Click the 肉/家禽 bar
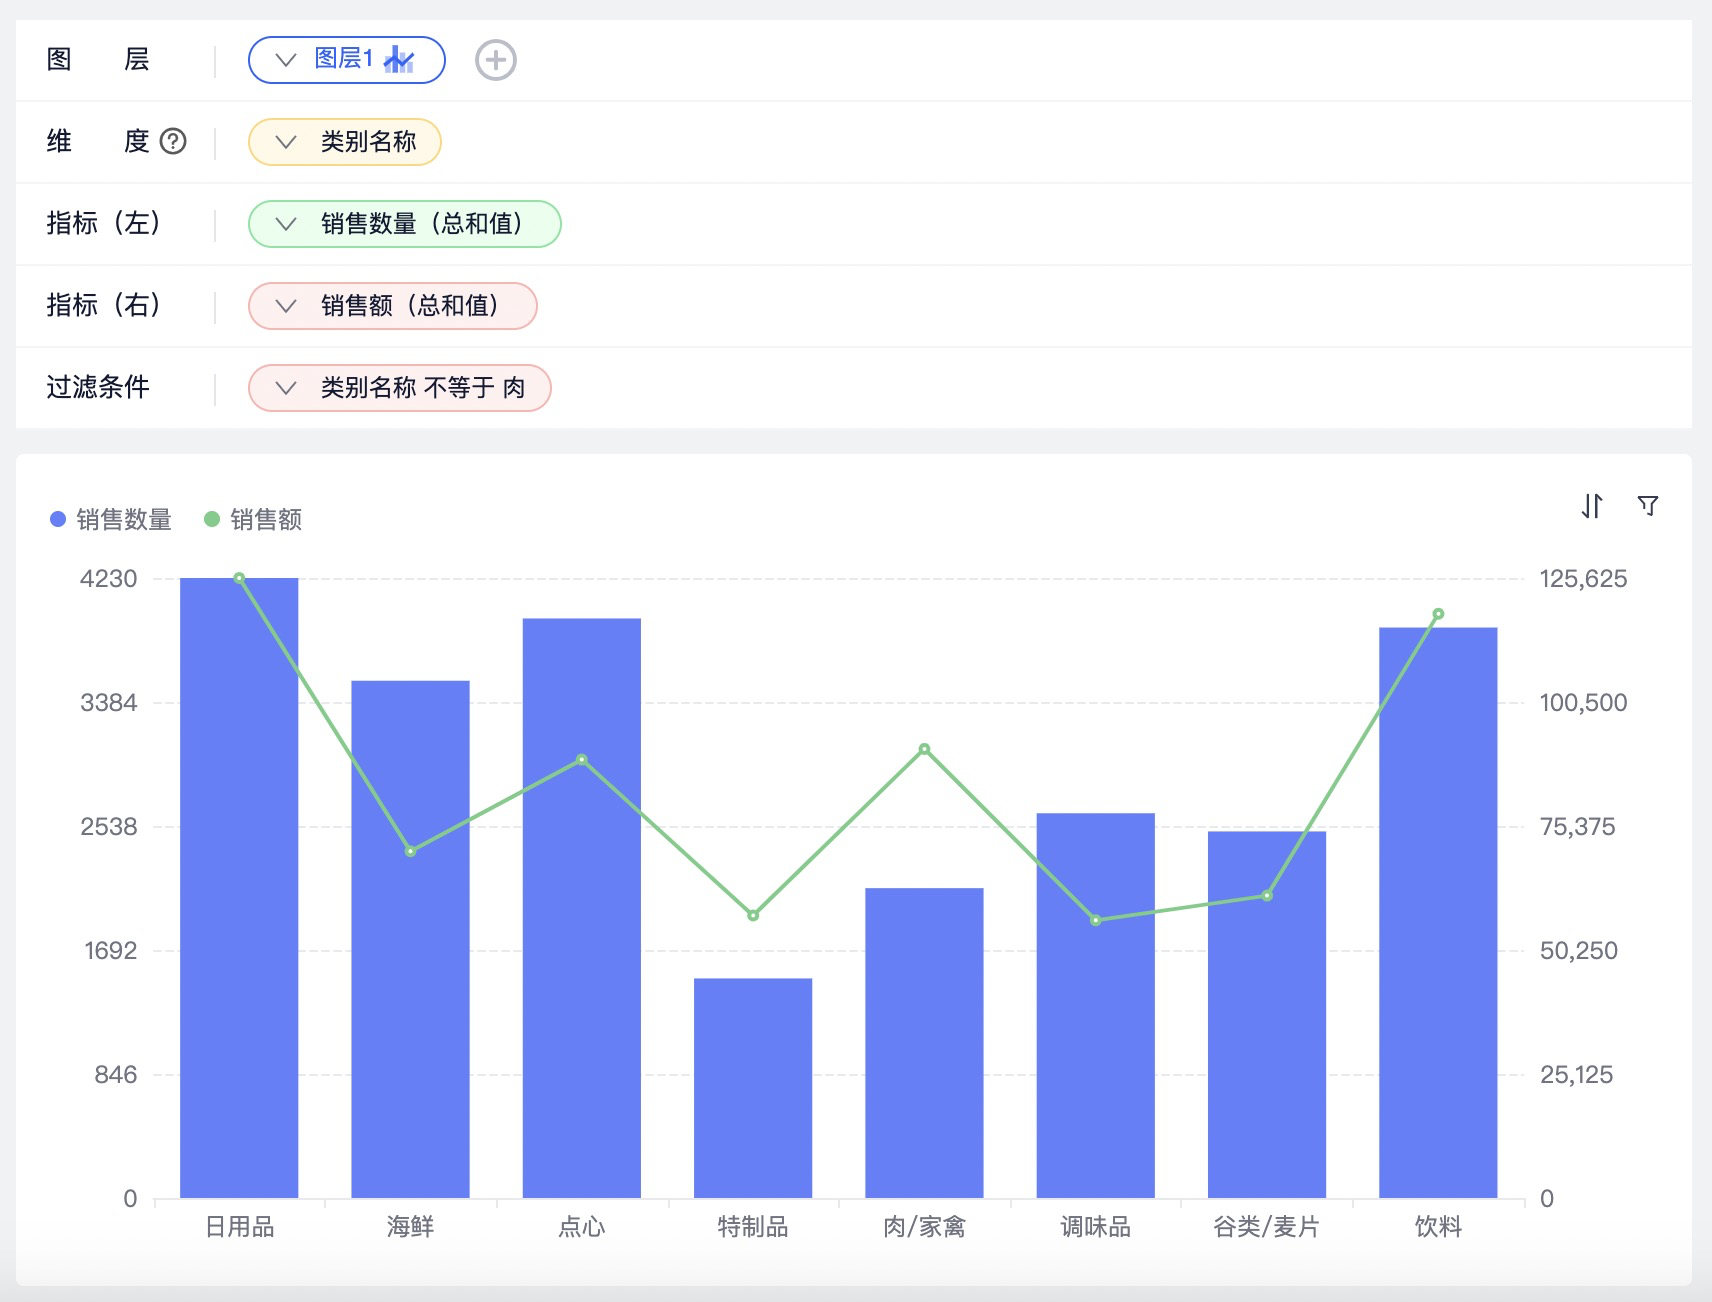Screen dimensions: 1712x1302 click(924, 1043)
